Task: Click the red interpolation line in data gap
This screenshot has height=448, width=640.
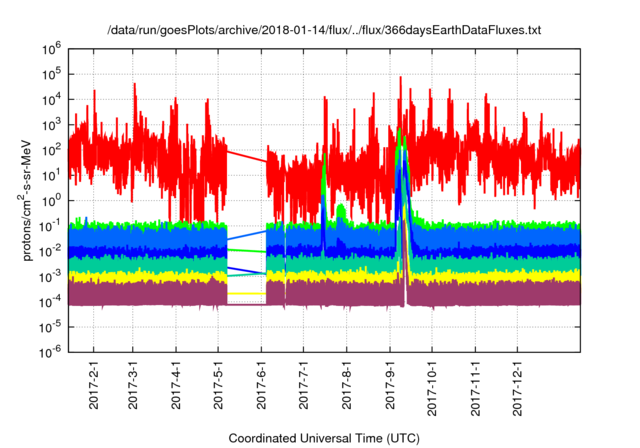Action: [x=247, y=157]
